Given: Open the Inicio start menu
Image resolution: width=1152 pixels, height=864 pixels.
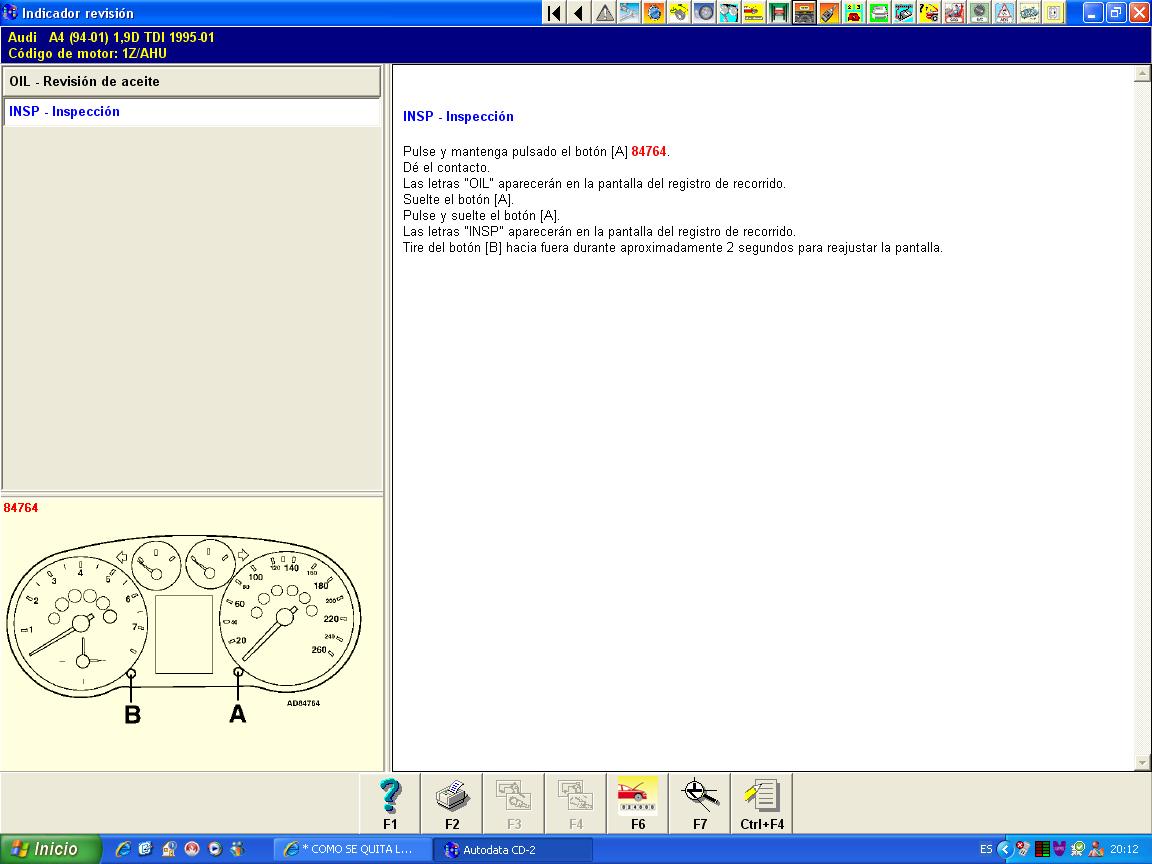Looking at the screenshot, I should (50, 849).
